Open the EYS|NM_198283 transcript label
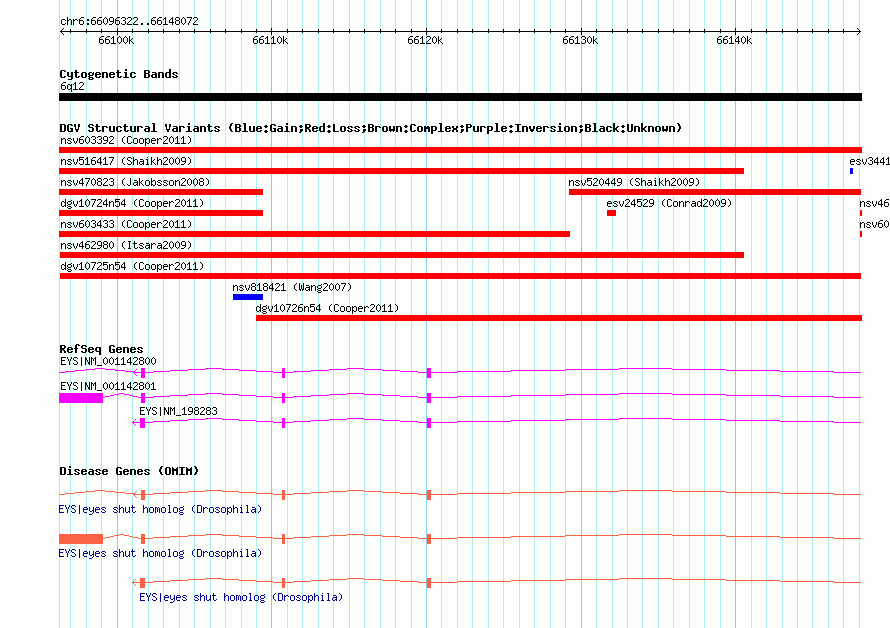This screenshot has width=890, height=628. pyautogui.click(x=178, y=411)
